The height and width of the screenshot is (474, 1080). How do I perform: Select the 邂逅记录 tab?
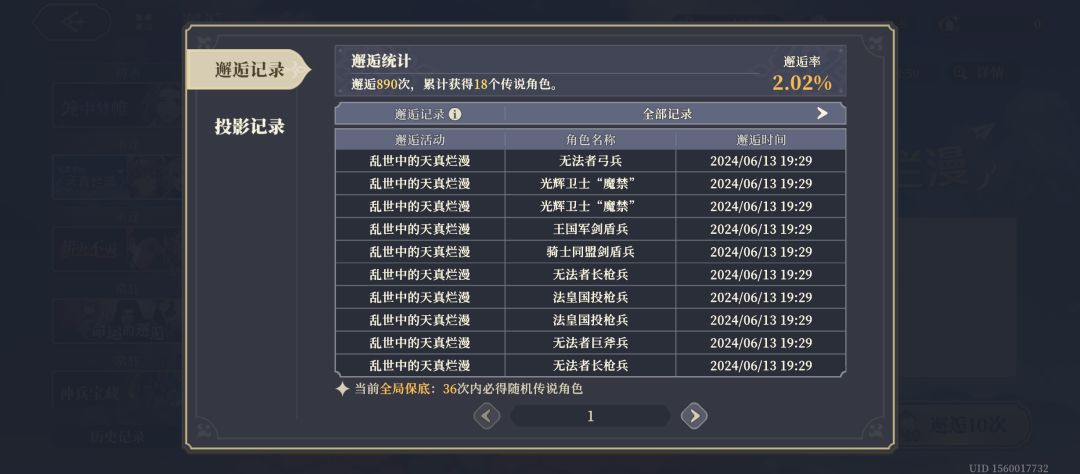(x=249, y=70)
